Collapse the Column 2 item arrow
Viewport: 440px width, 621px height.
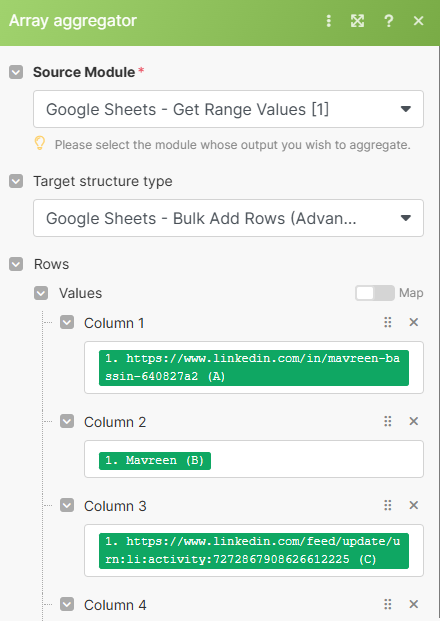point(67,421)
